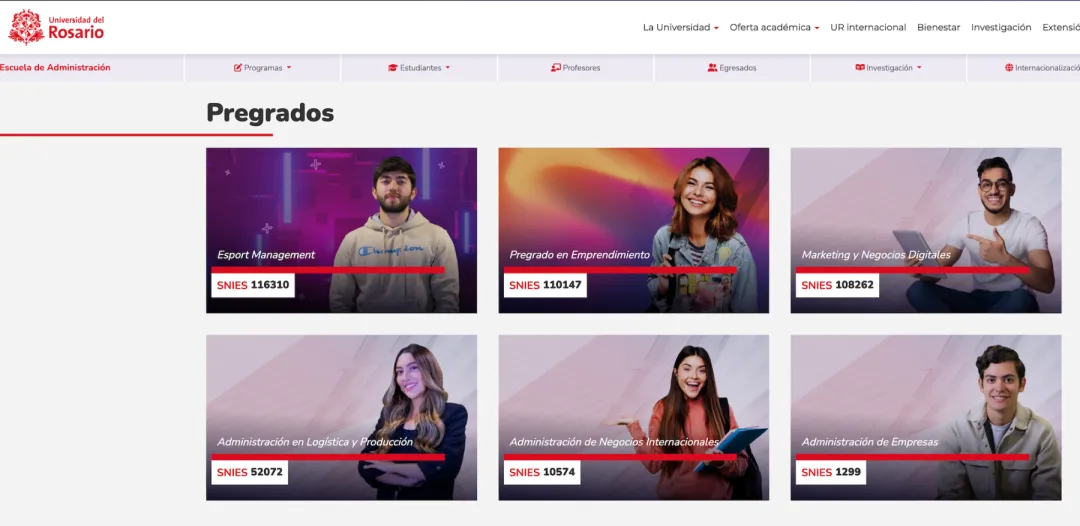This screenshot has width=1080, height=526.
Task: Open the Estudiantes submenu caret
Action: pyautogui.click(x=448, y=68)
